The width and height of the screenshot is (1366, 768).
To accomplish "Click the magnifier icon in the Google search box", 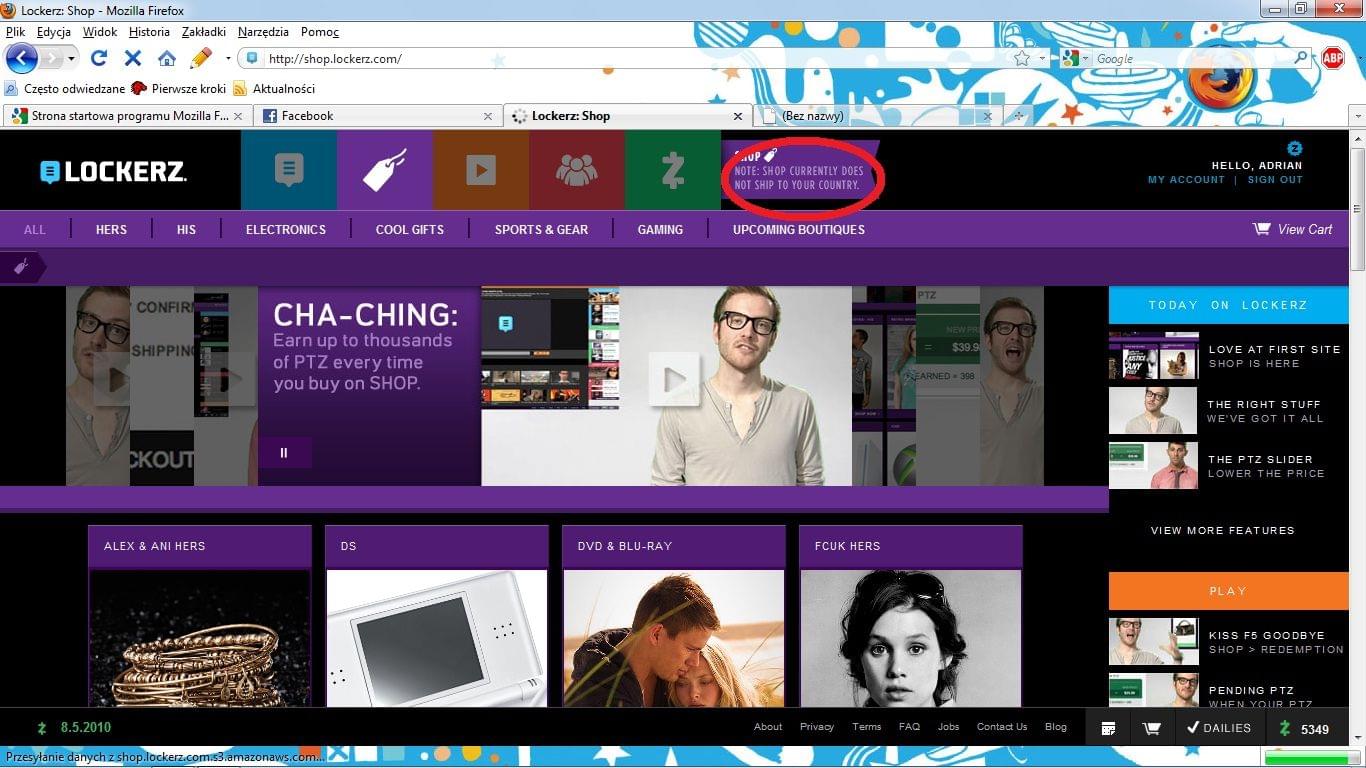I will click(1301, 59).
